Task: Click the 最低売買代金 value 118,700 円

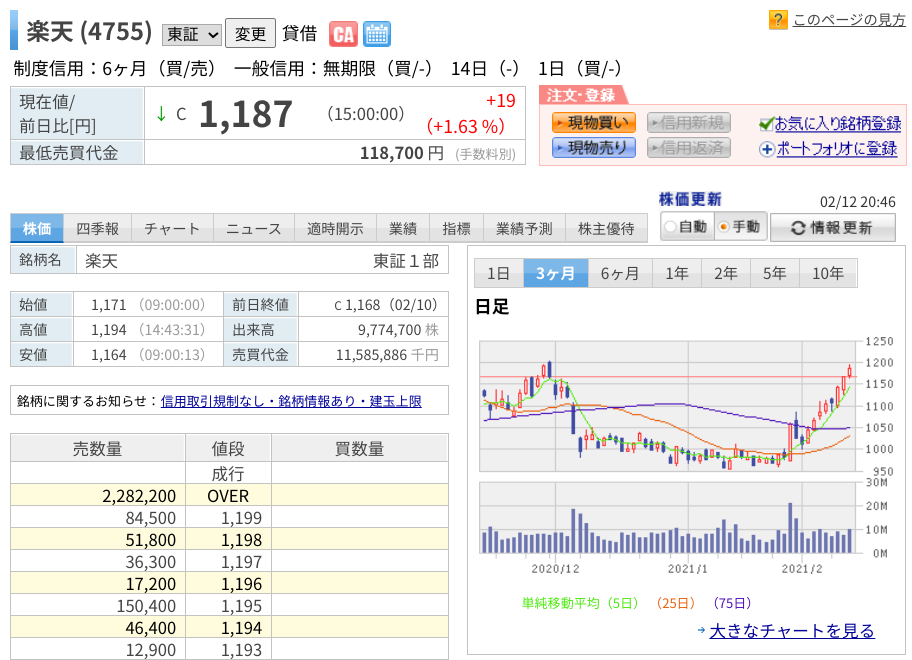Action: pos(401,153)
